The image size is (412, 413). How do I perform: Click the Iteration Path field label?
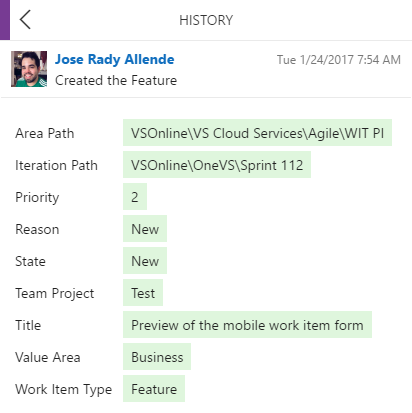56,165
